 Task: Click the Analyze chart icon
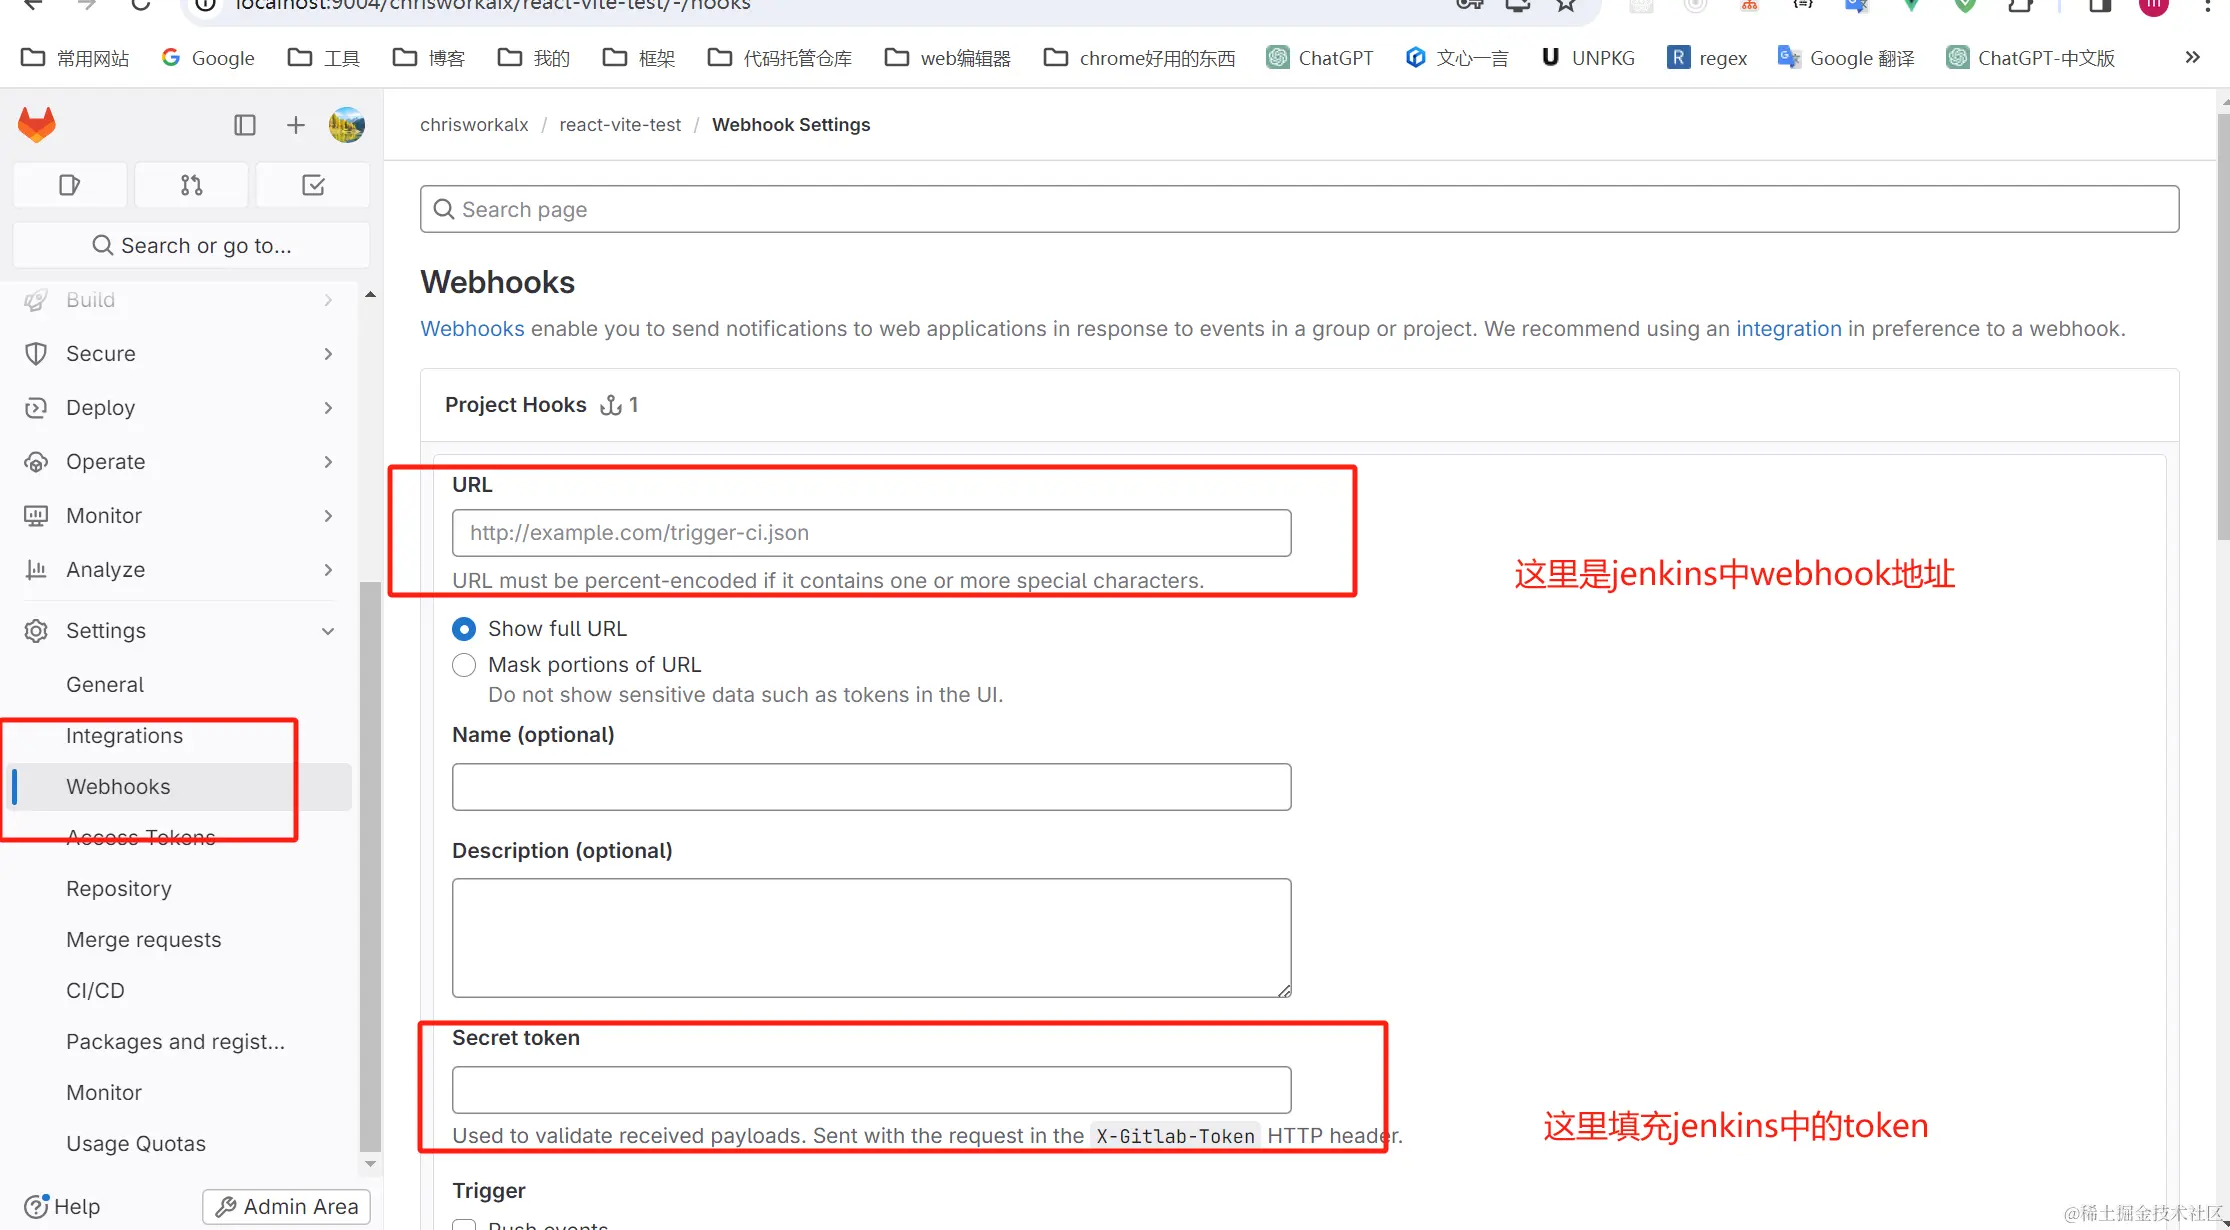[36, 570]
